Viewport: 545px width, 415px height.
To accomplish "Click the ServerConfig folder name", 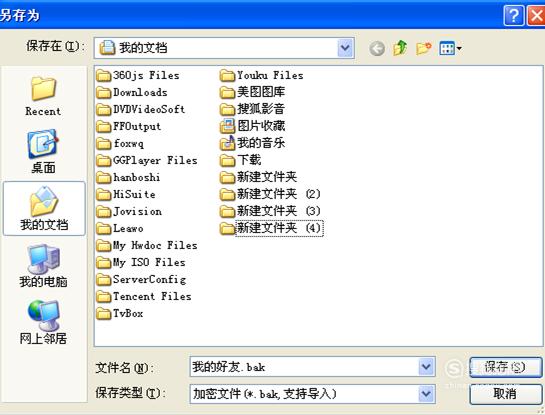I will click(149, 280).
